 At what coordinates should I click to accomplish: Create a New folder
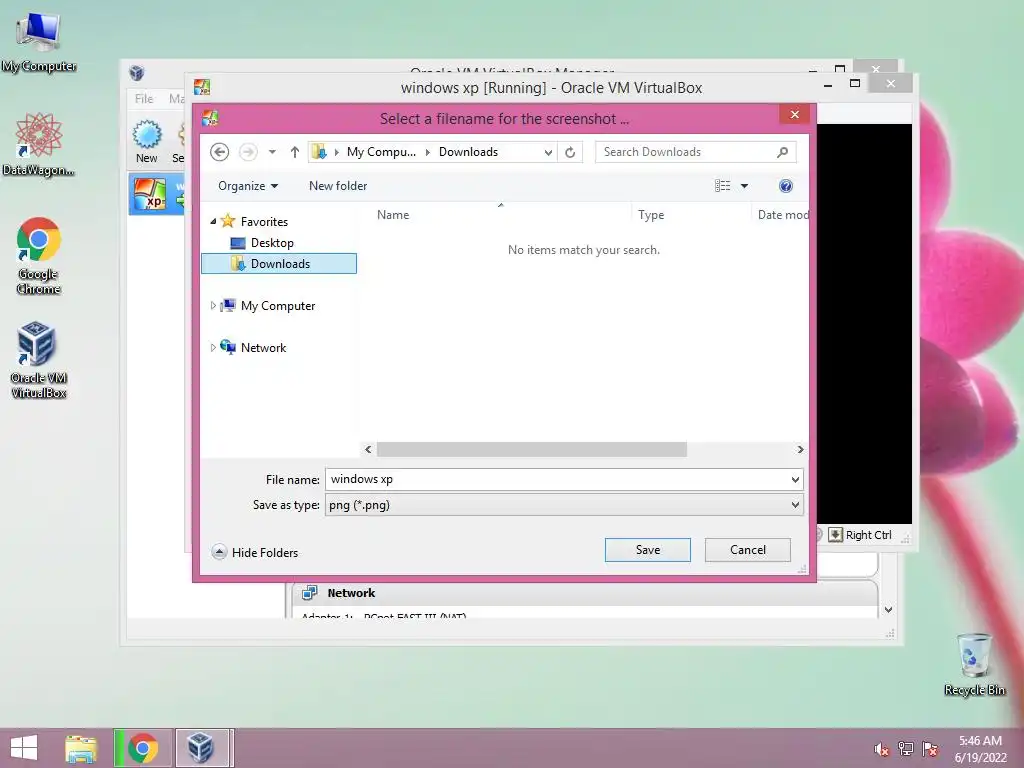(x=338, y=186)
